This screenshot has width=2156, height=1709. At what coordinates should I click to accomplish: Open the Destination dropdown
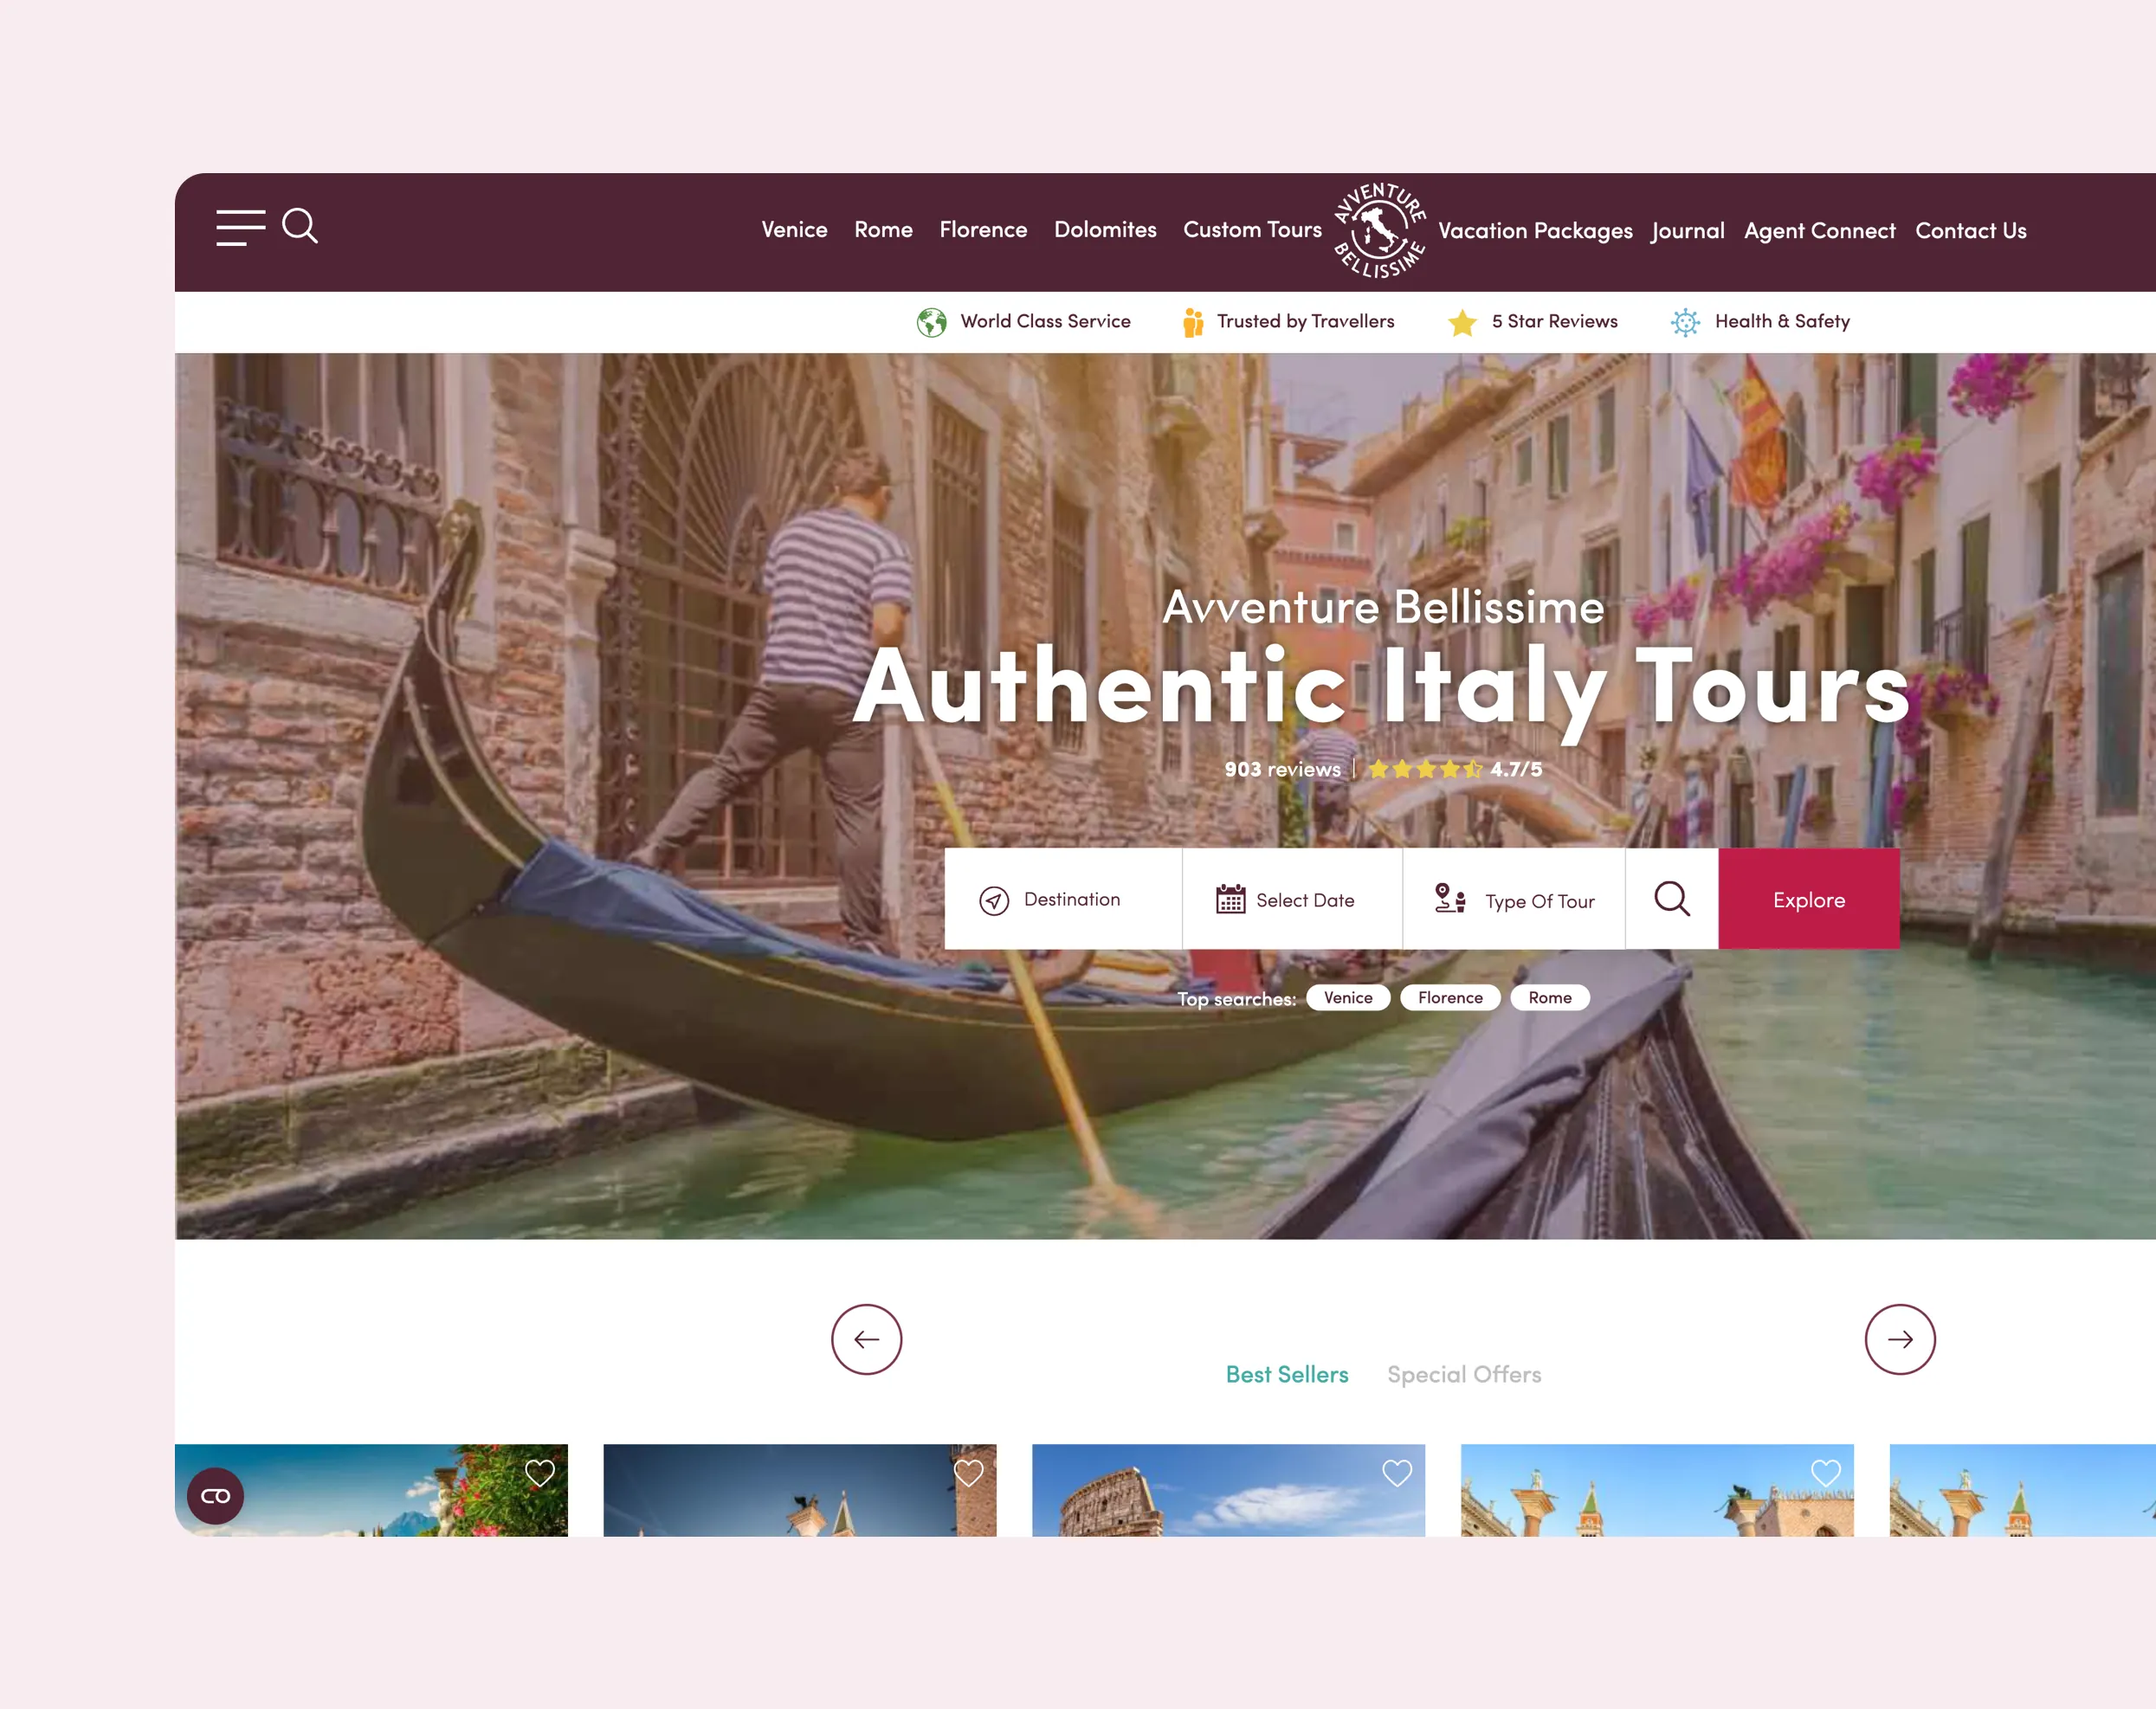pos(1063,899)
